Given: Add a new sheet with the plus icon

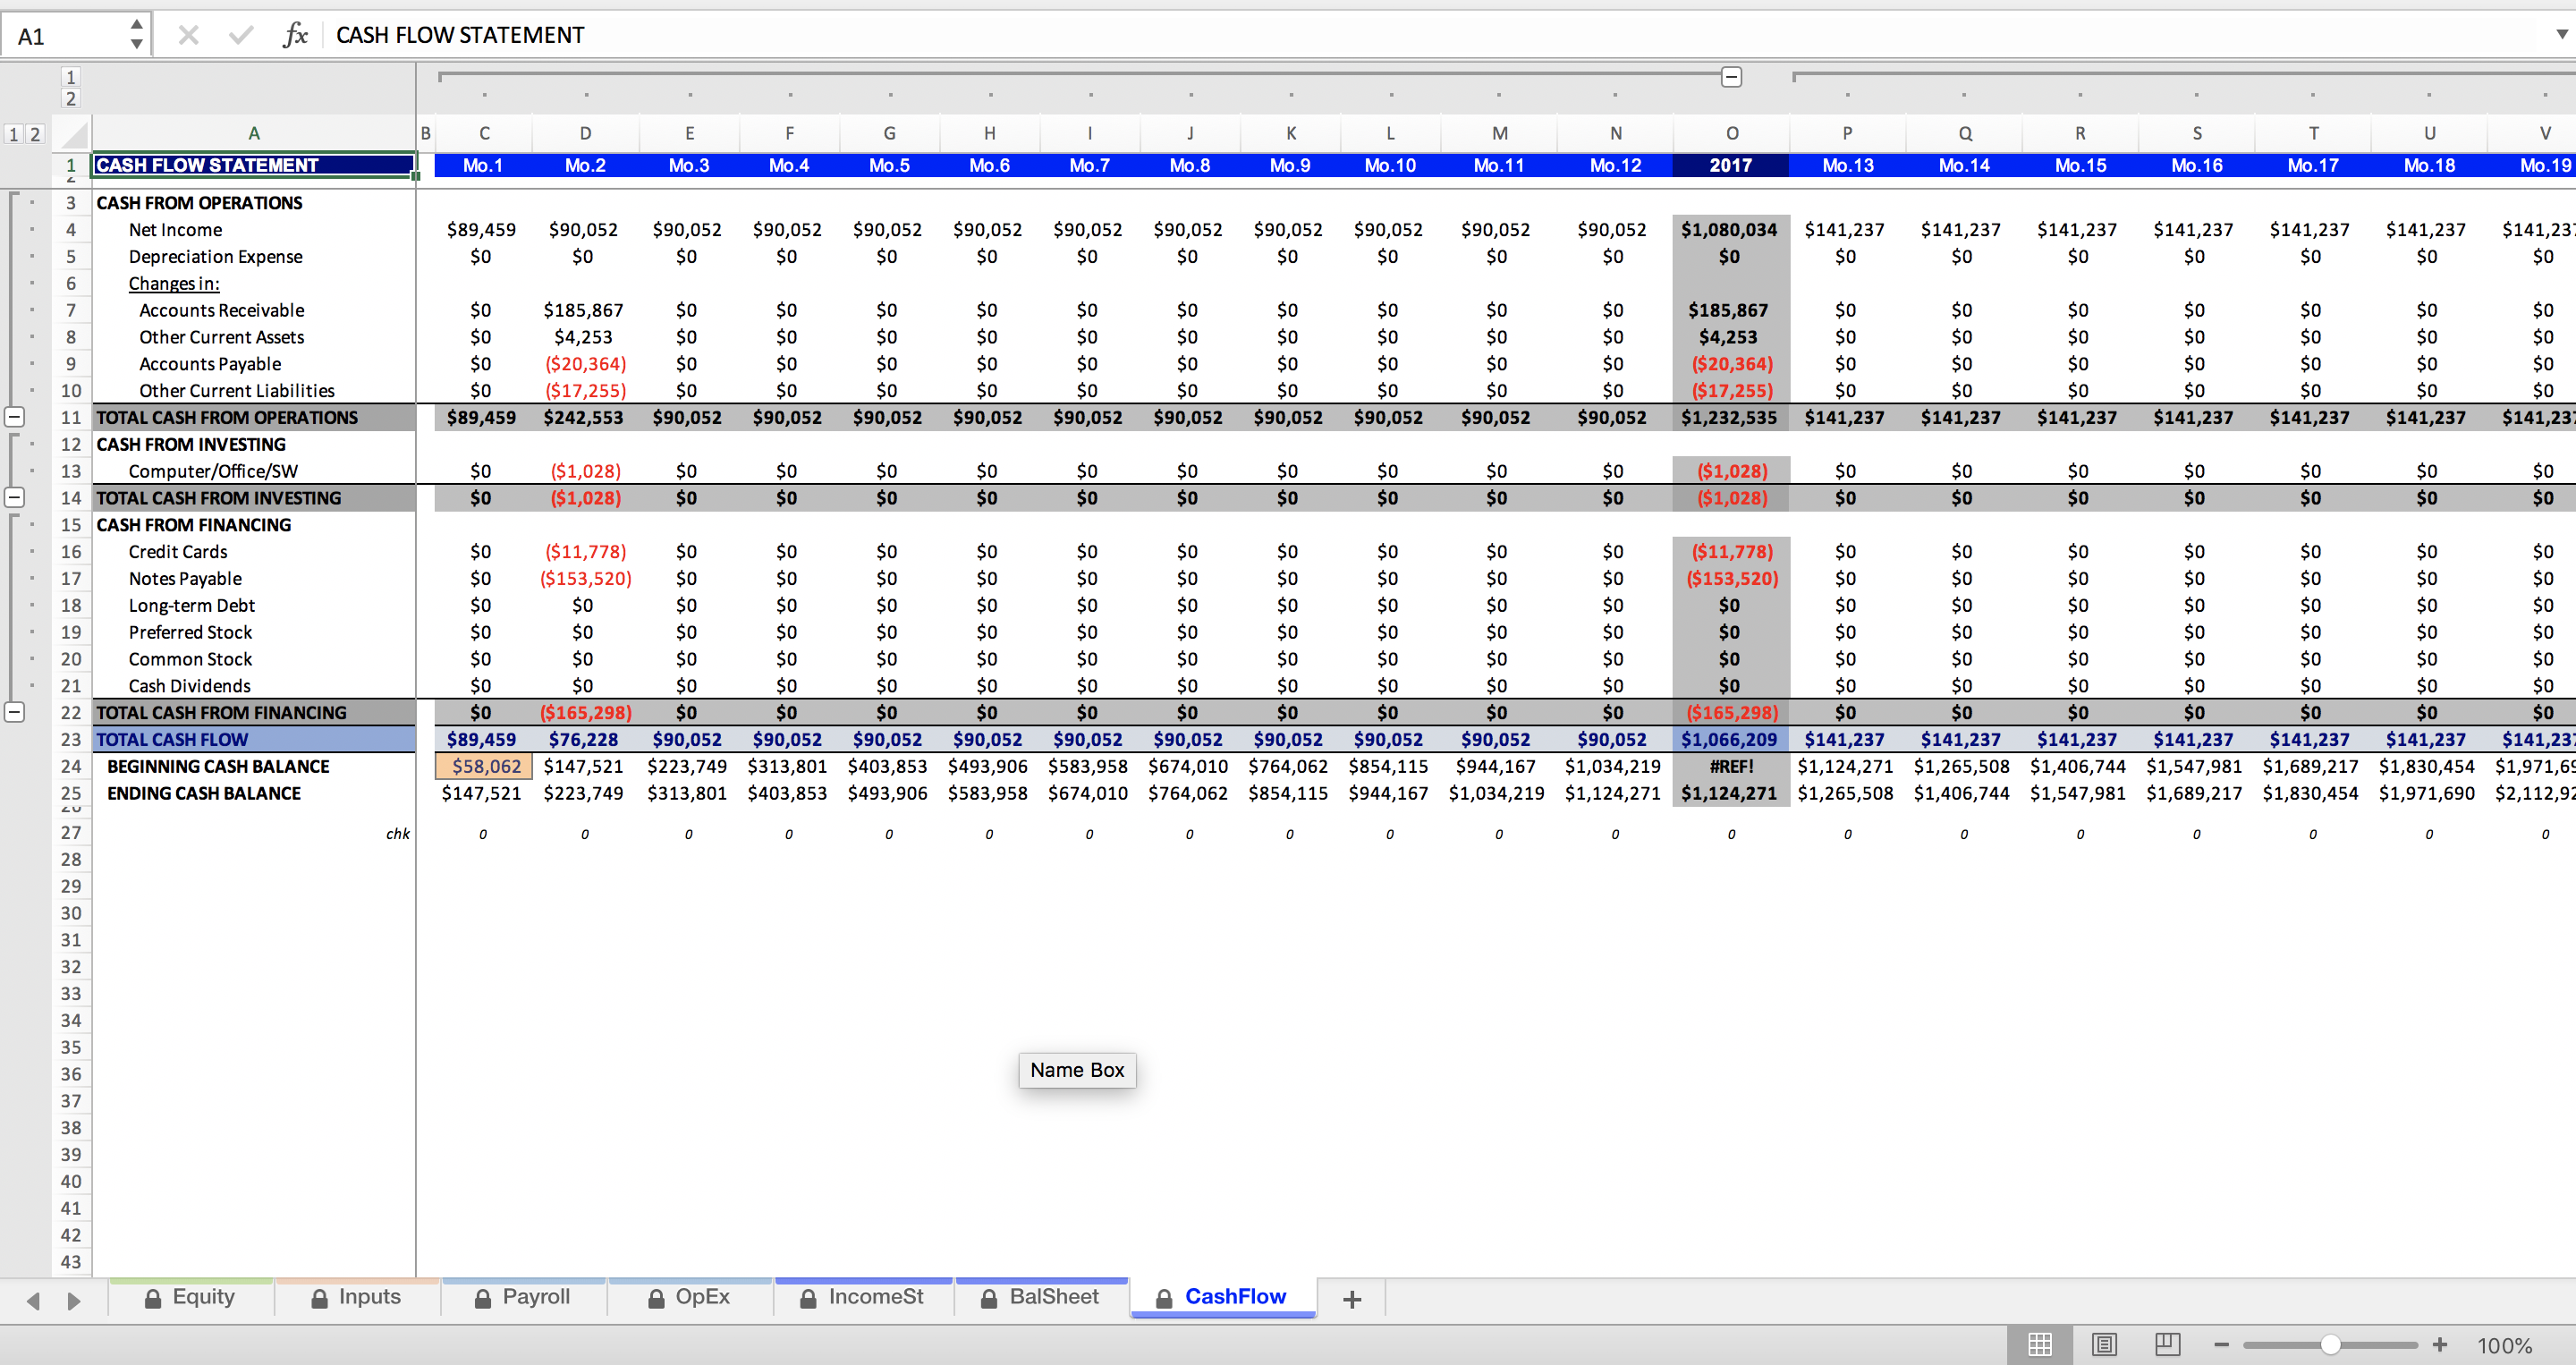Looking at the screenshot, I should [x=1352, y=1299].
